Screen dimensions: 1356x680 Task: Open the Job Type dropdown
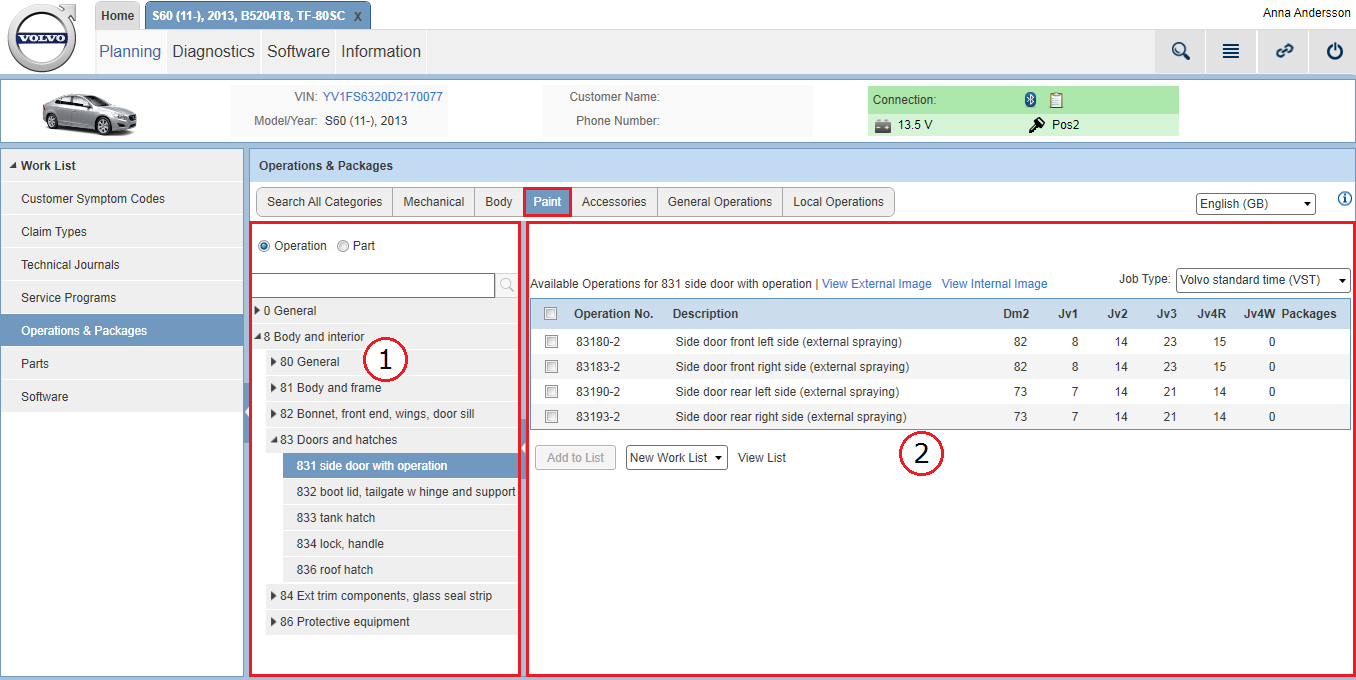[1263, 280]
